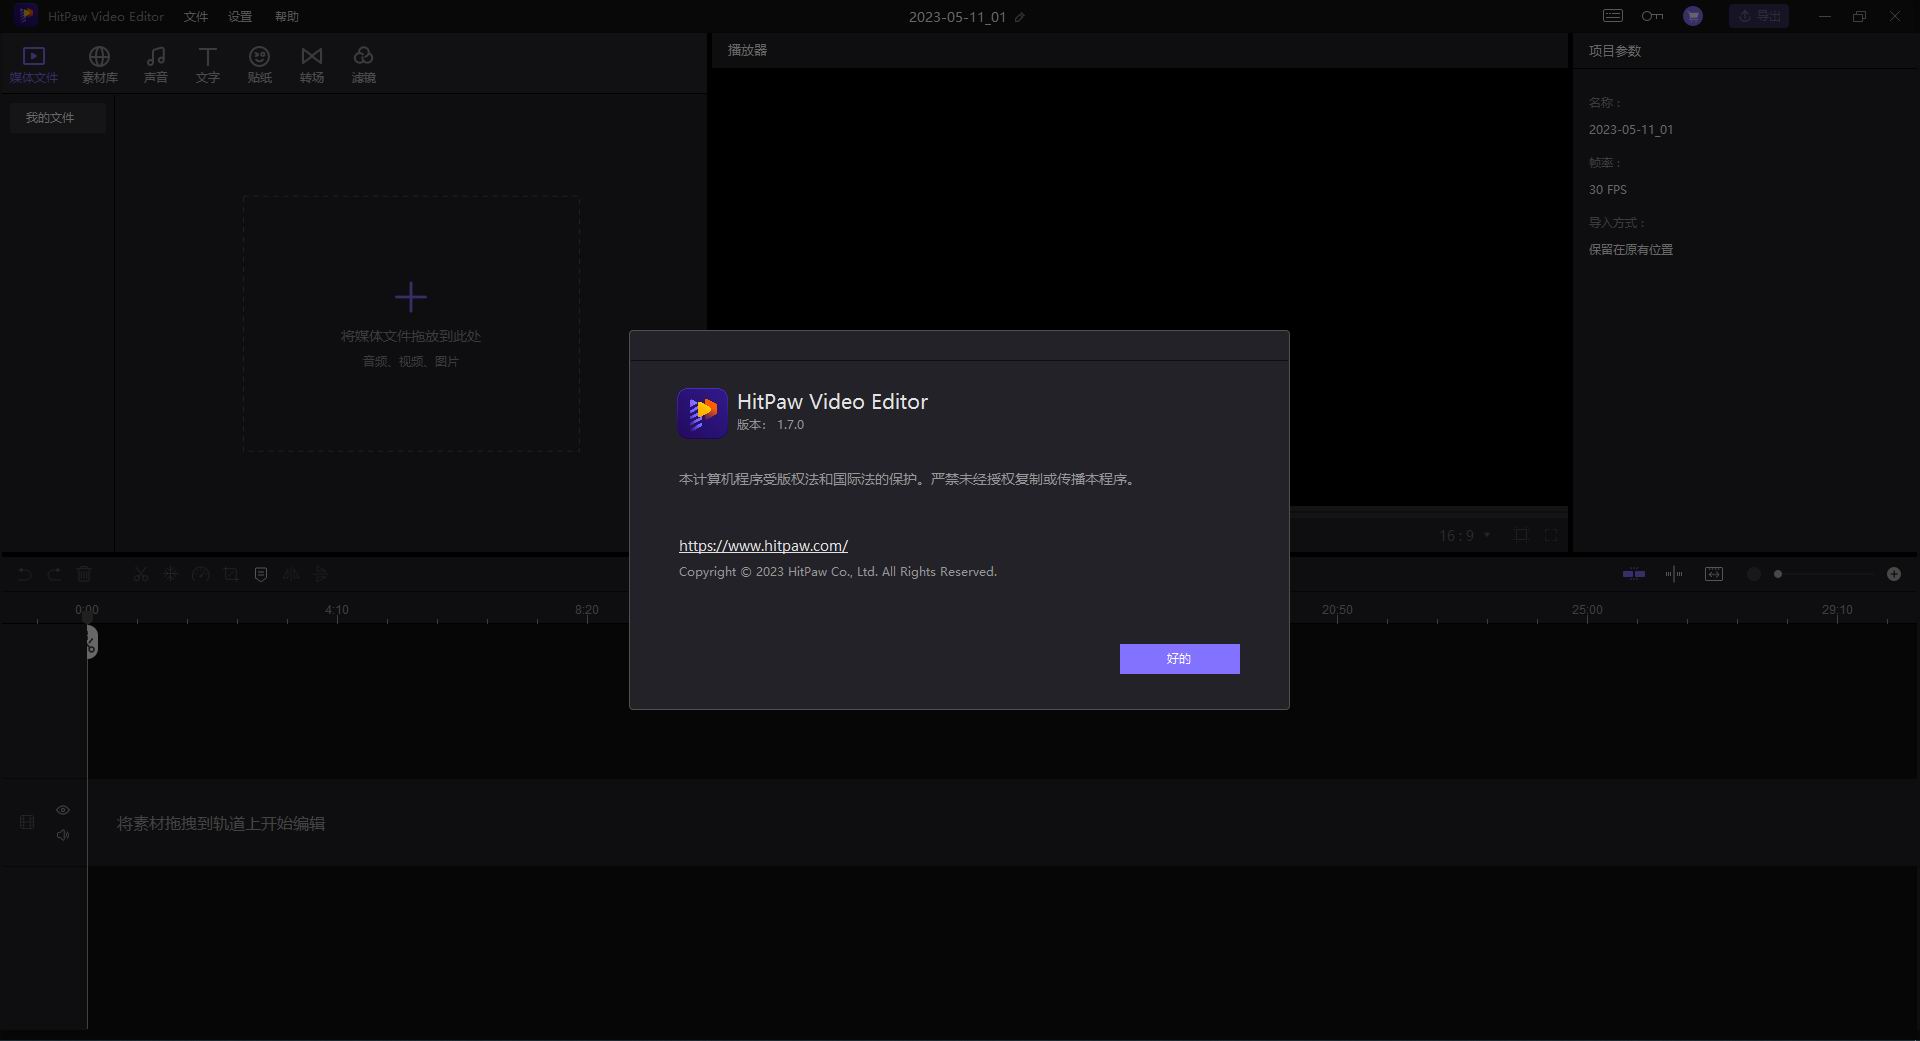
Task: Click the project title 2023-05-11_01 in title bar
Action: click(x=957, y=17)
